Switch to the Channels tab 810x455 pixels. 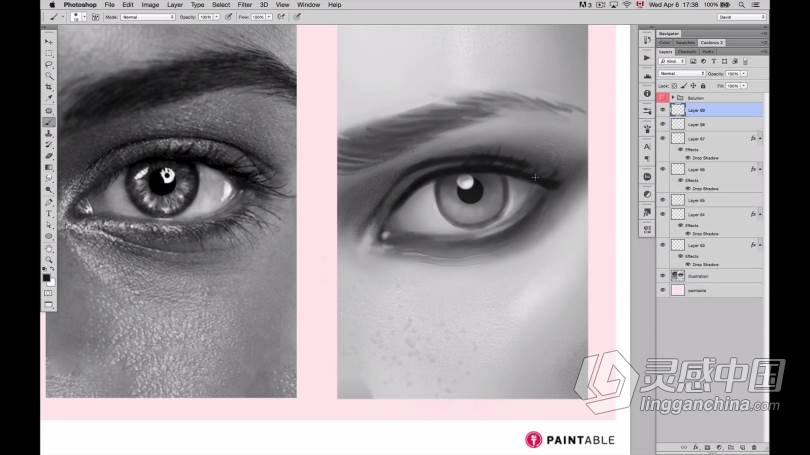click(x=686, y=51)
